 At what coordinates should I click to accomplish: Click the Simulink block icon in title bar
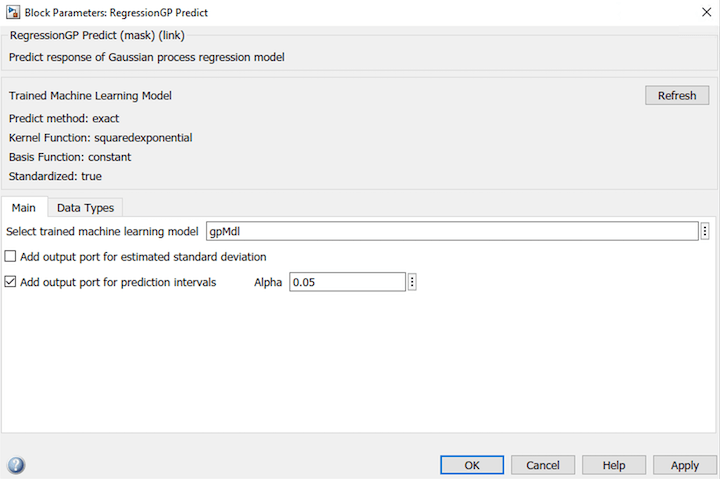point(13,12)
